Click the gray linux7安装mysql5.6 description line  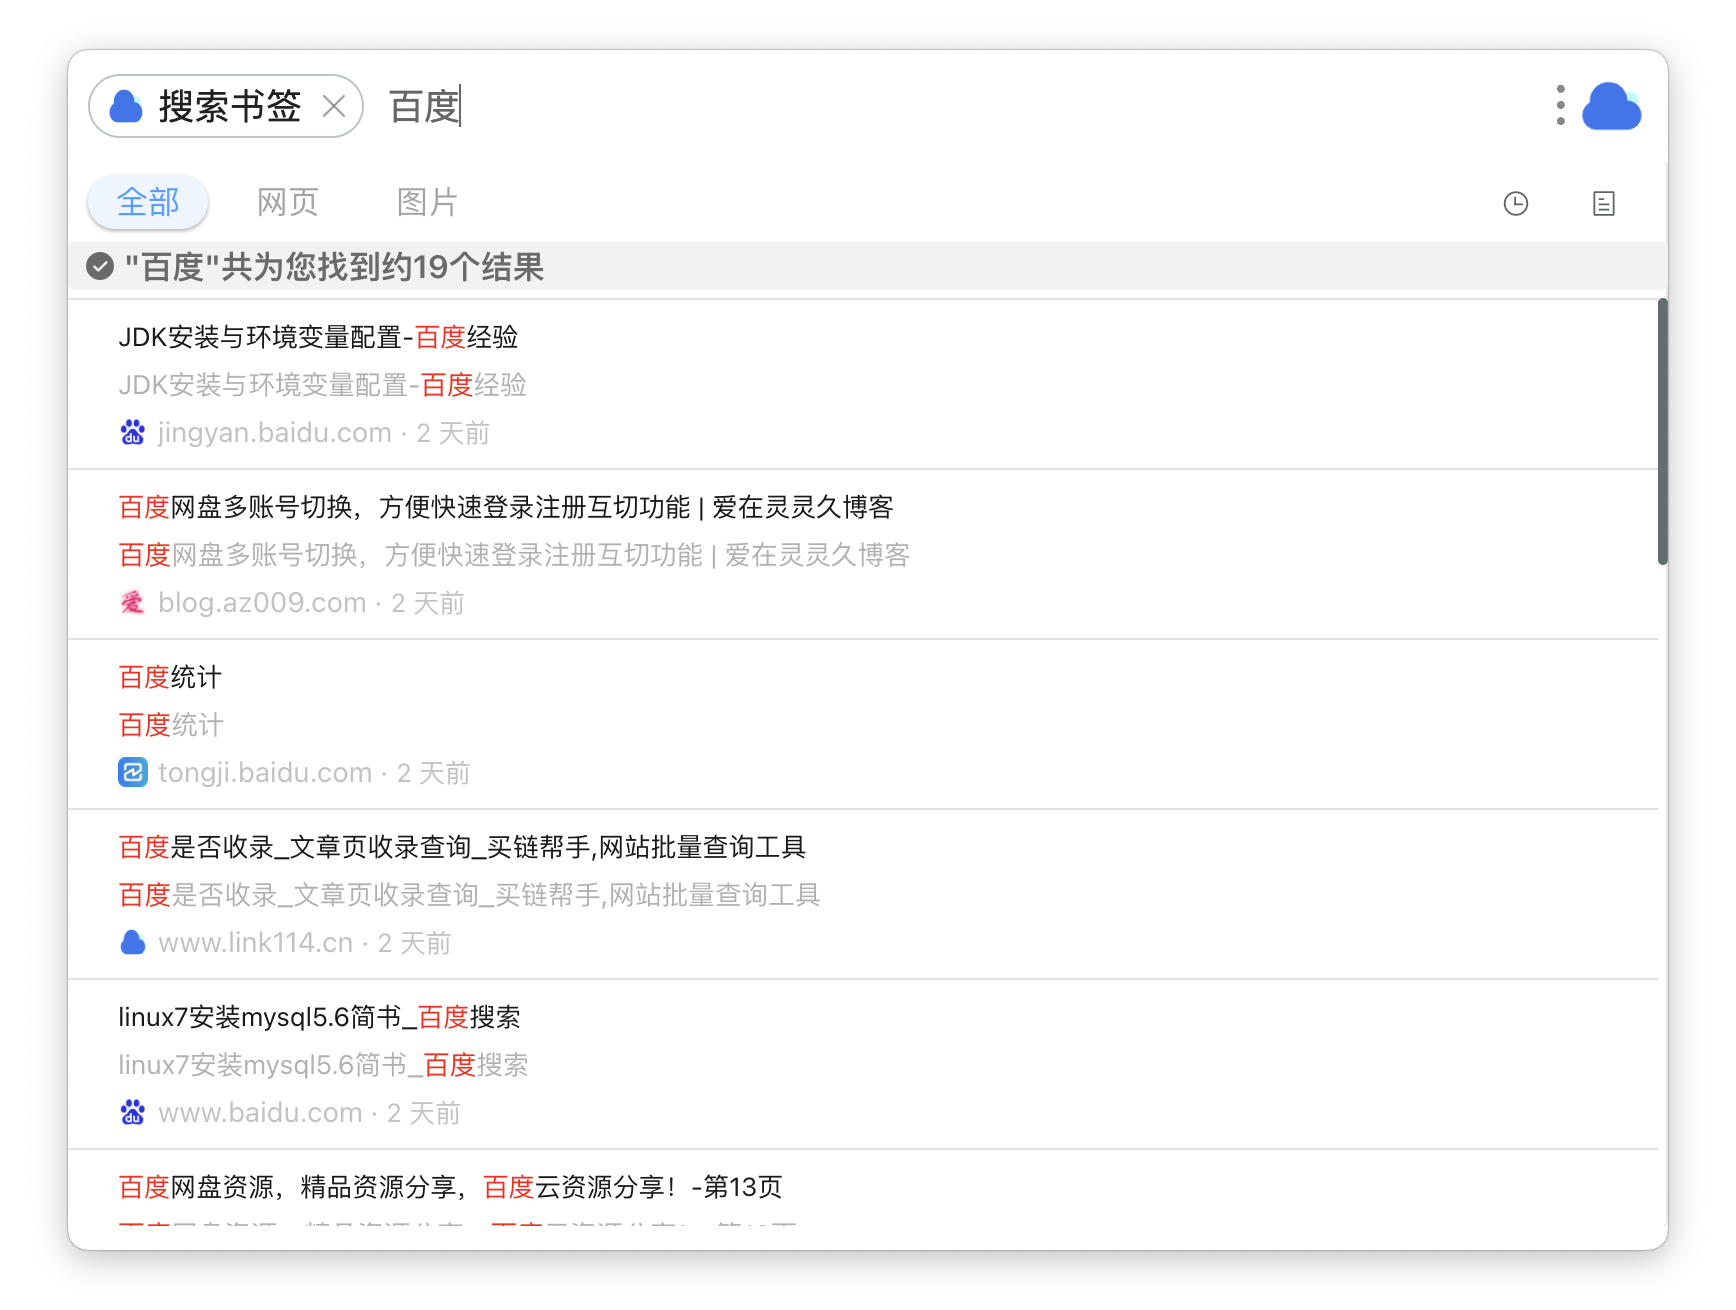323,1065
